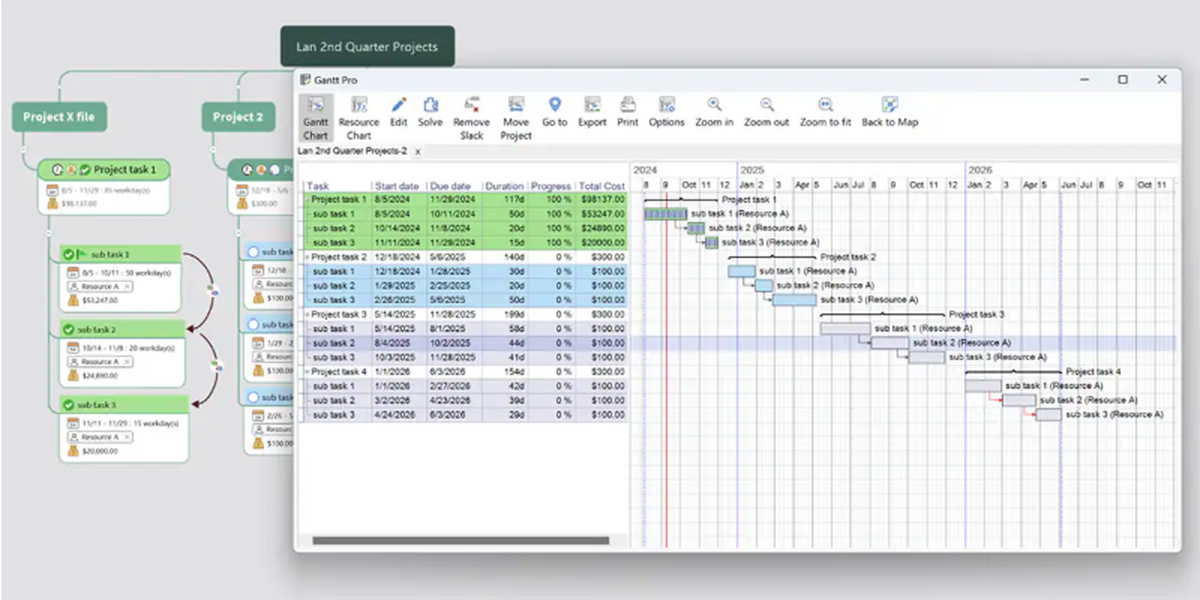
Task: Collapse the Project X file branch node
Action: point(22,148)
